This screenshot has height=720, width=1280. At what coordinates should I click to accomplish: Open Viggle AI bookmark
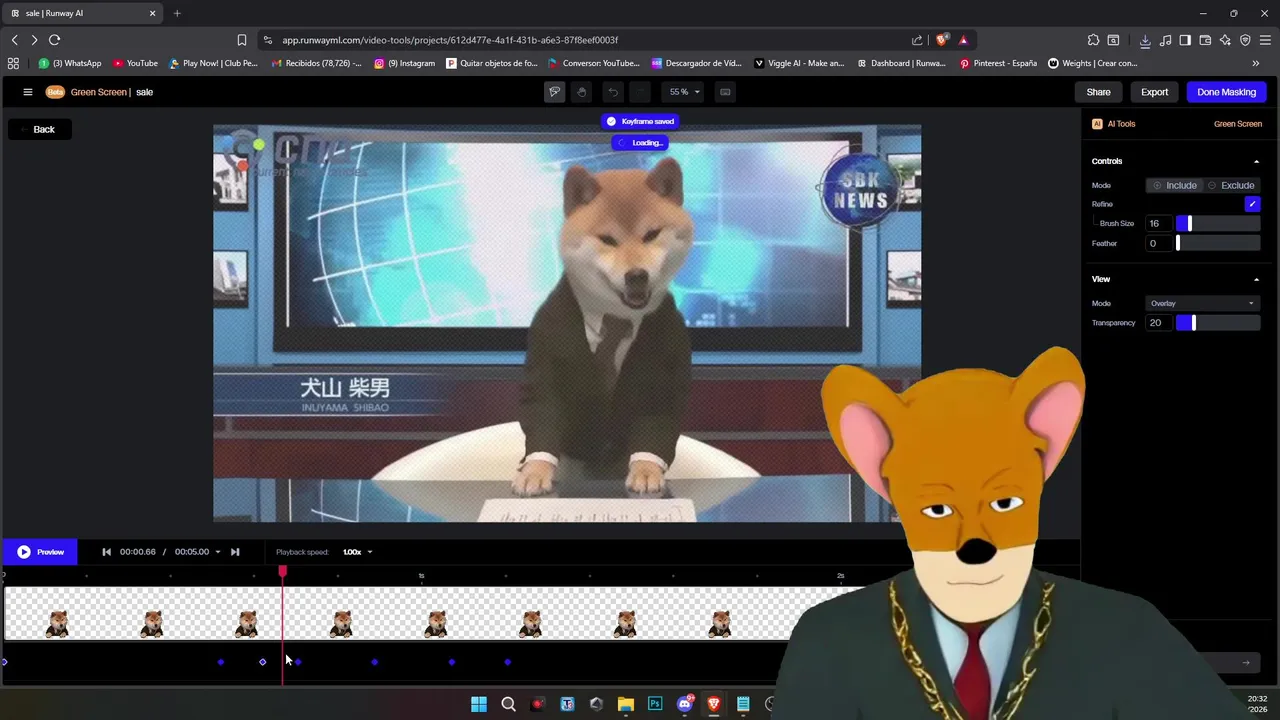coord(799,63)
